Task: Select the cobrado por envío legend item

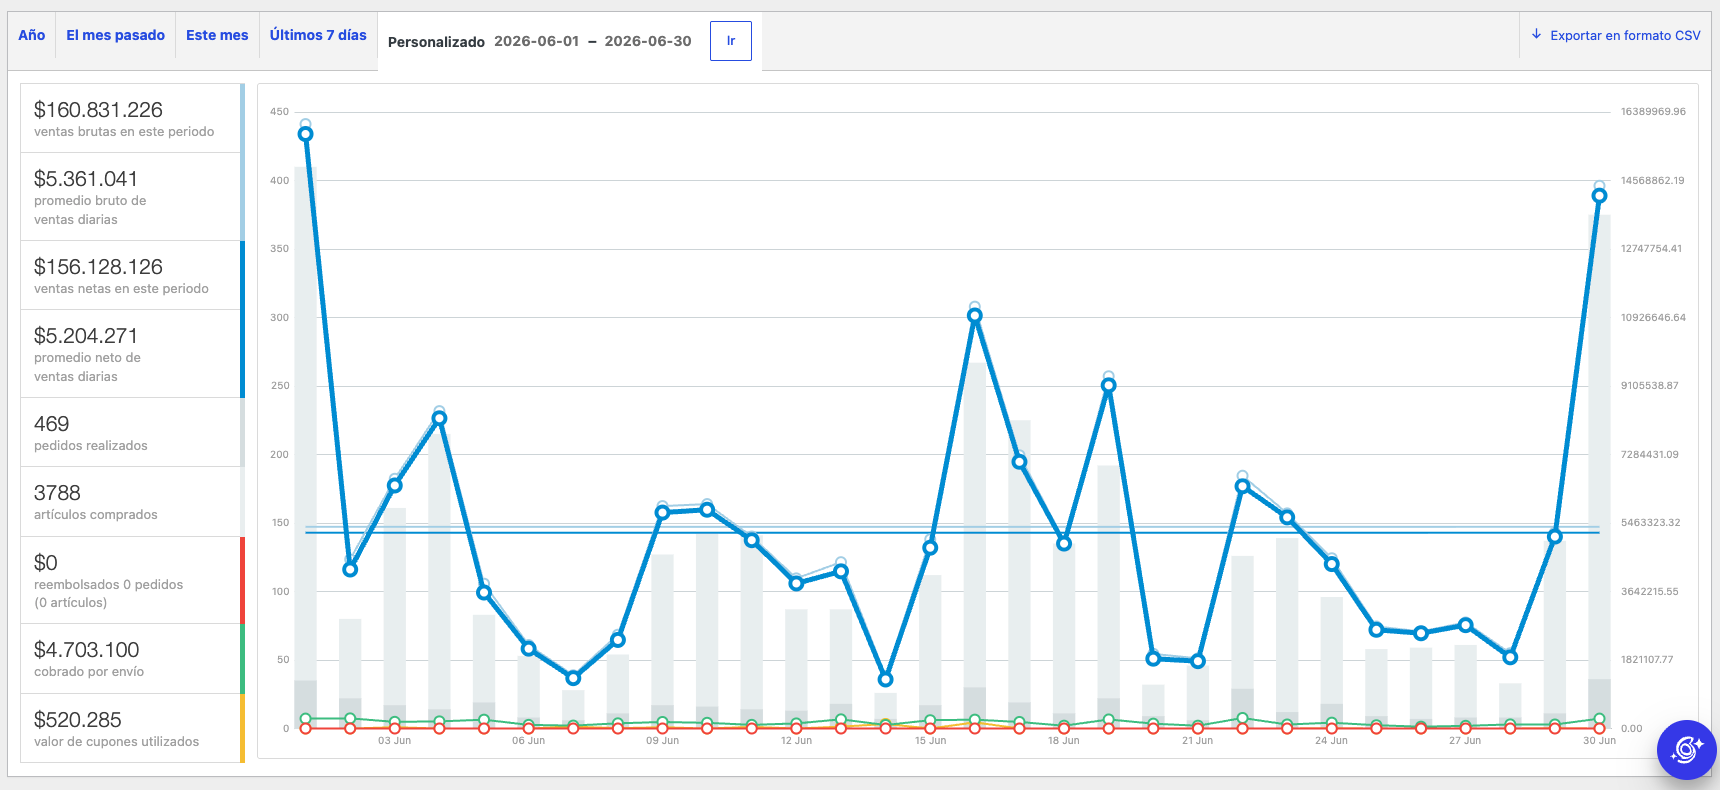Action: 132,659
